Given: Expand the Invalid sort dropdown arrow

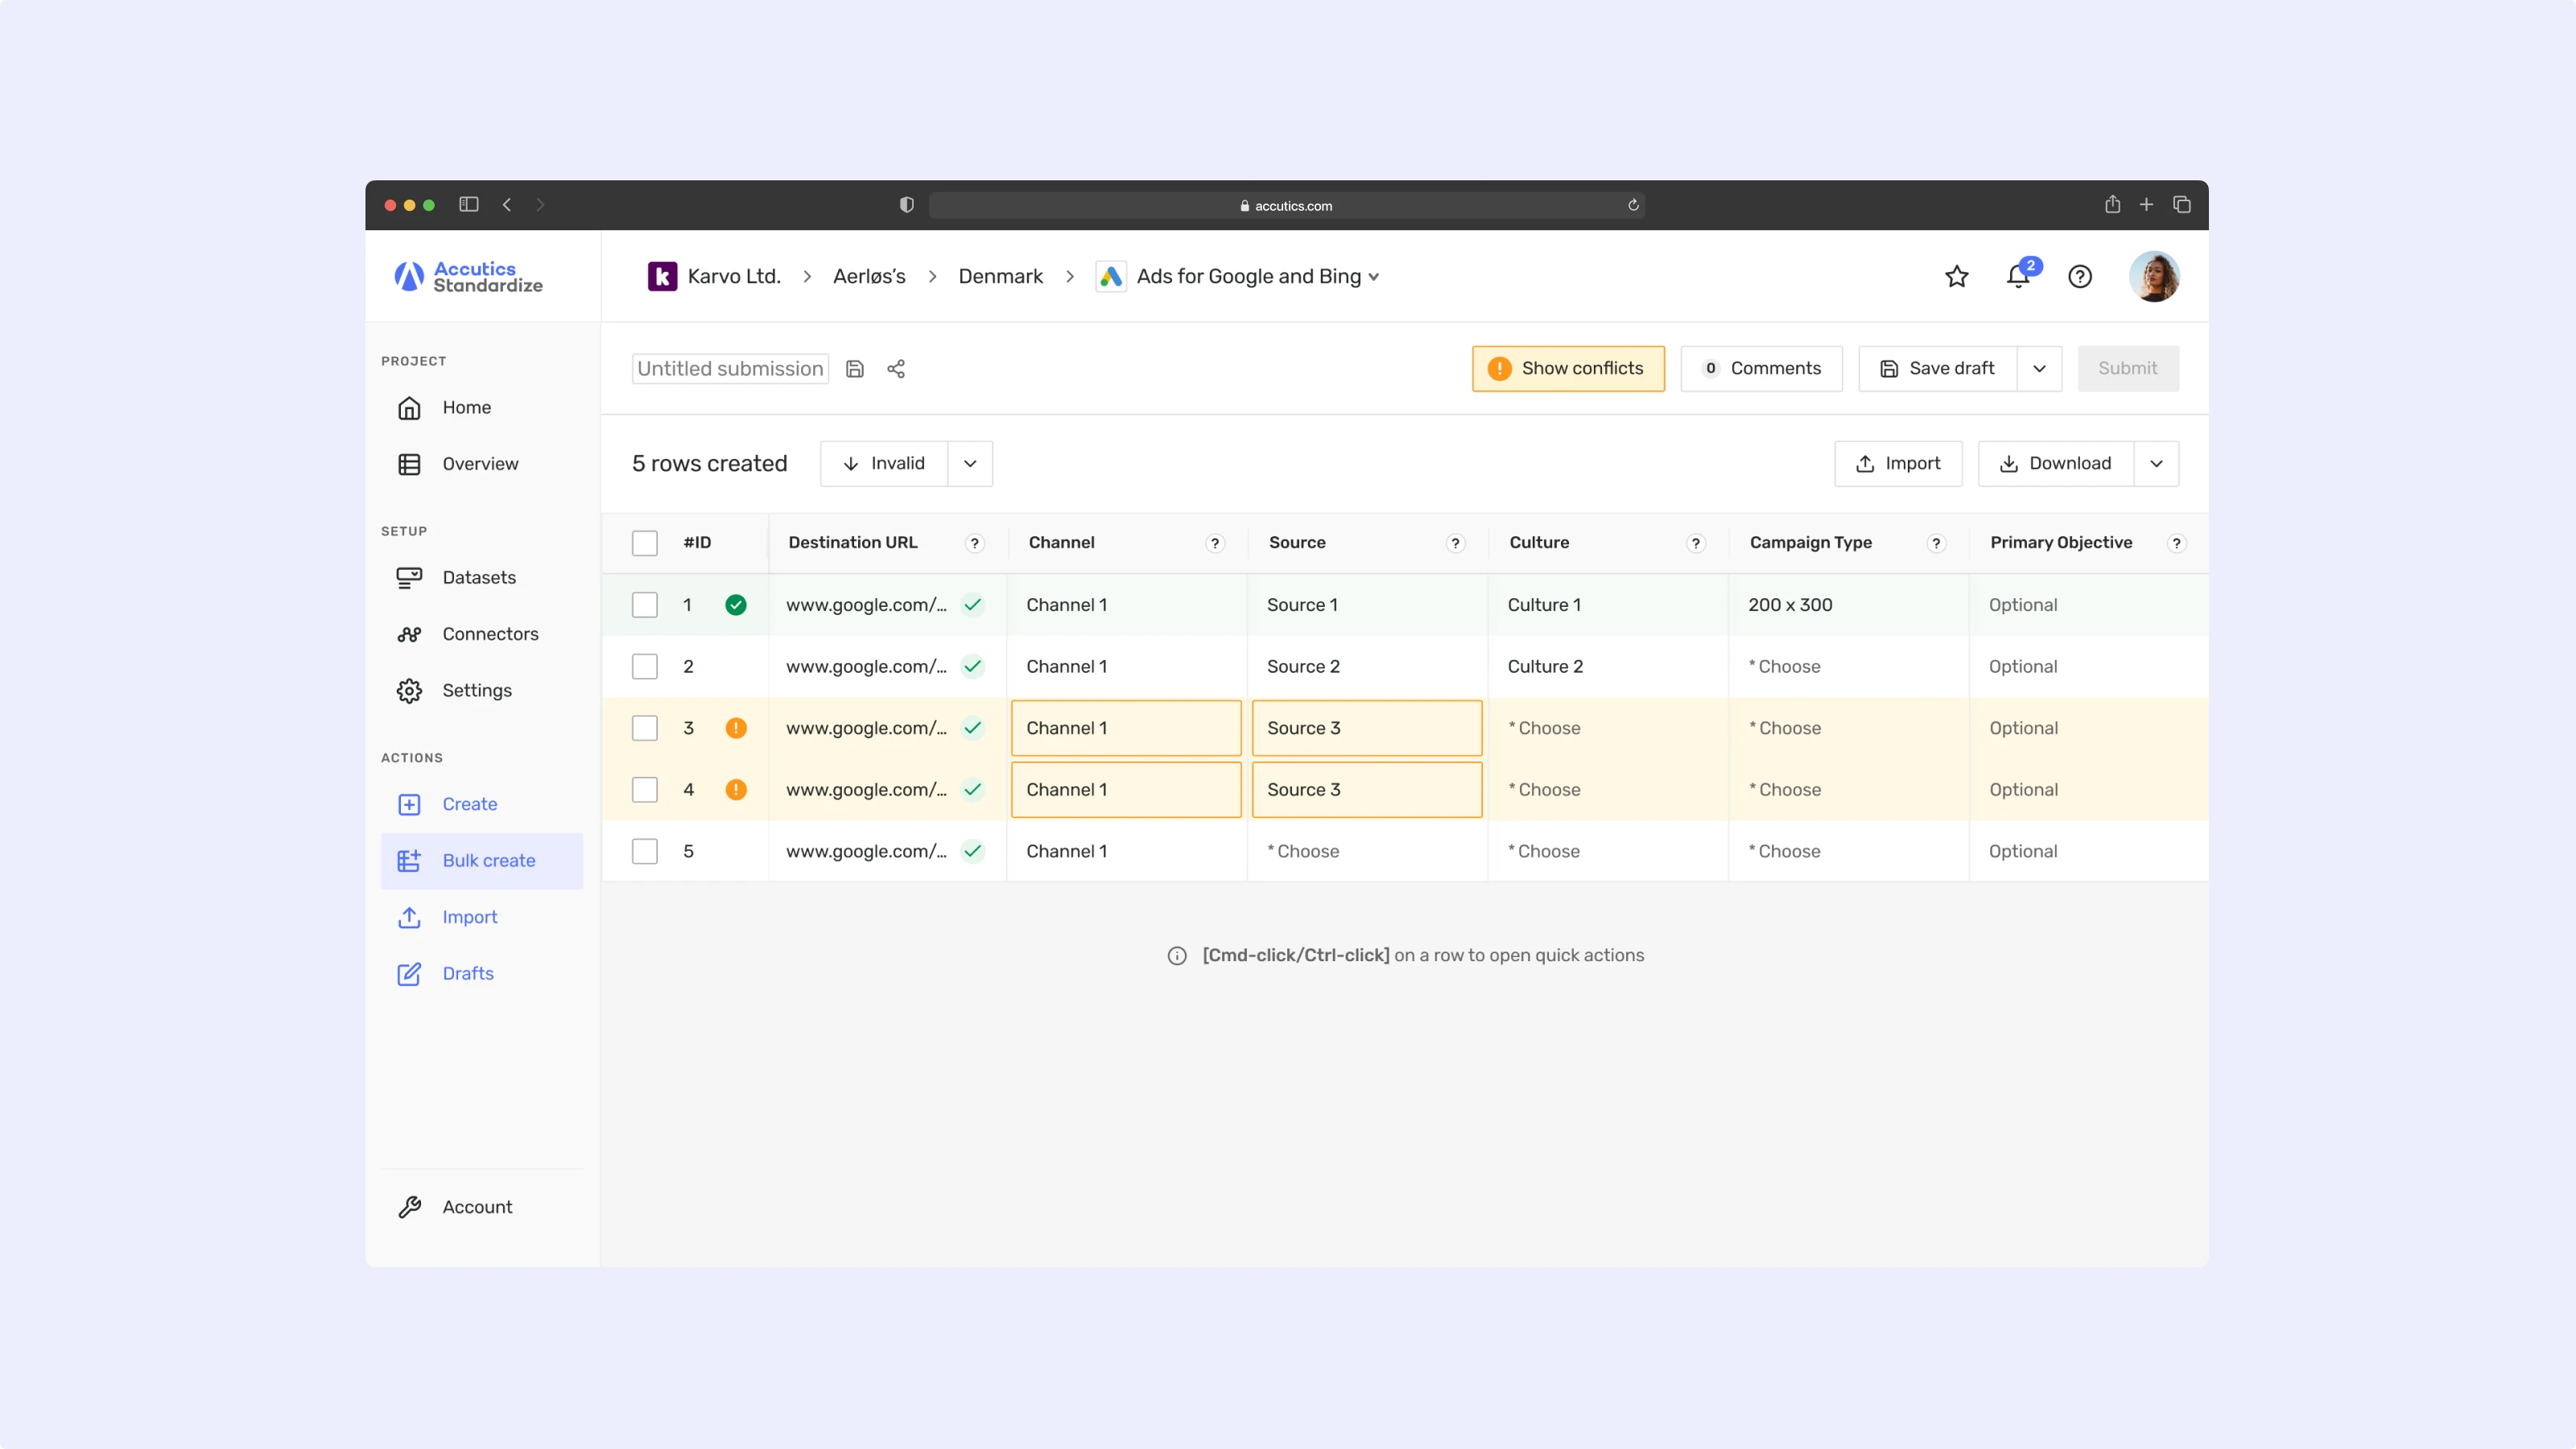Looking at the screenshot, I should tap(970, 463).
